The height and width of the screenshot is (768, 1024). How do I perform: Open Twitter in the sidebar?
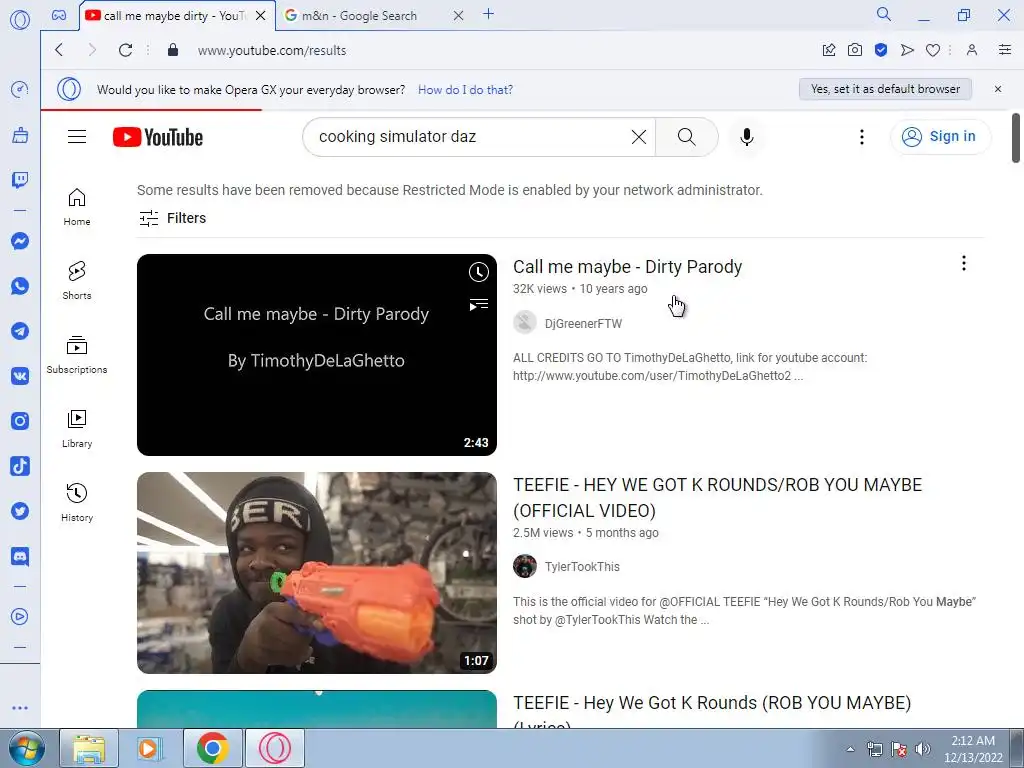[20, 511]
